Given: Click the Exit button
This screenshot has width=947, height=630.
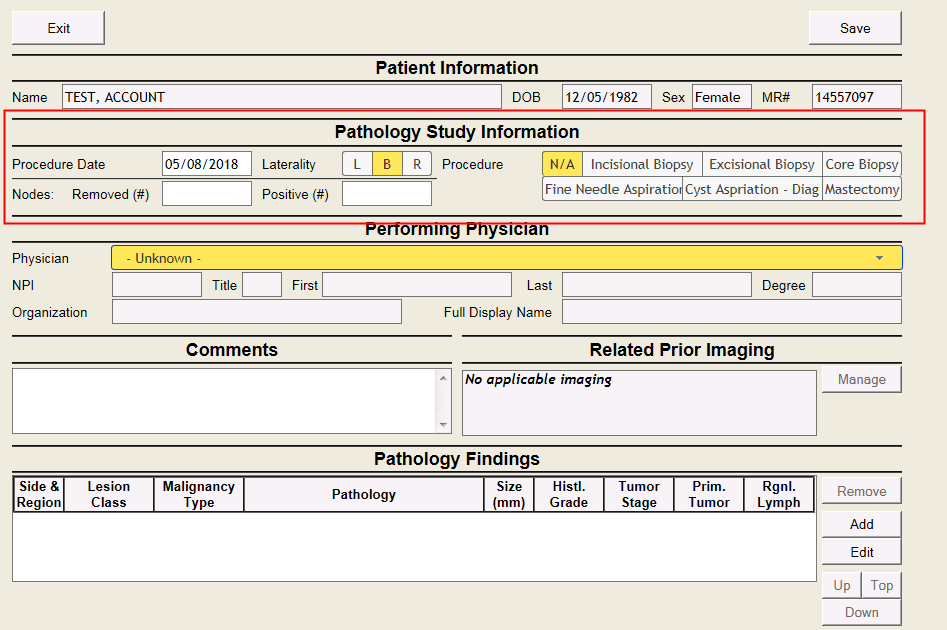Looking at the screenshot, I should click(58, 28).
